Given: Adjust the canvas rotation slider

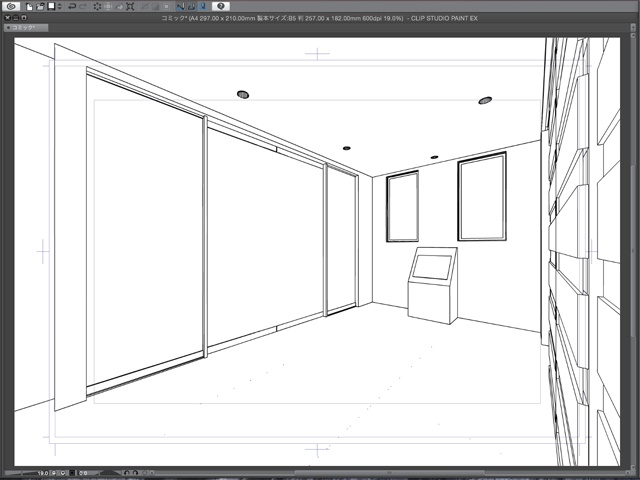Looking at the screenshot, I should tap(110, 473).
